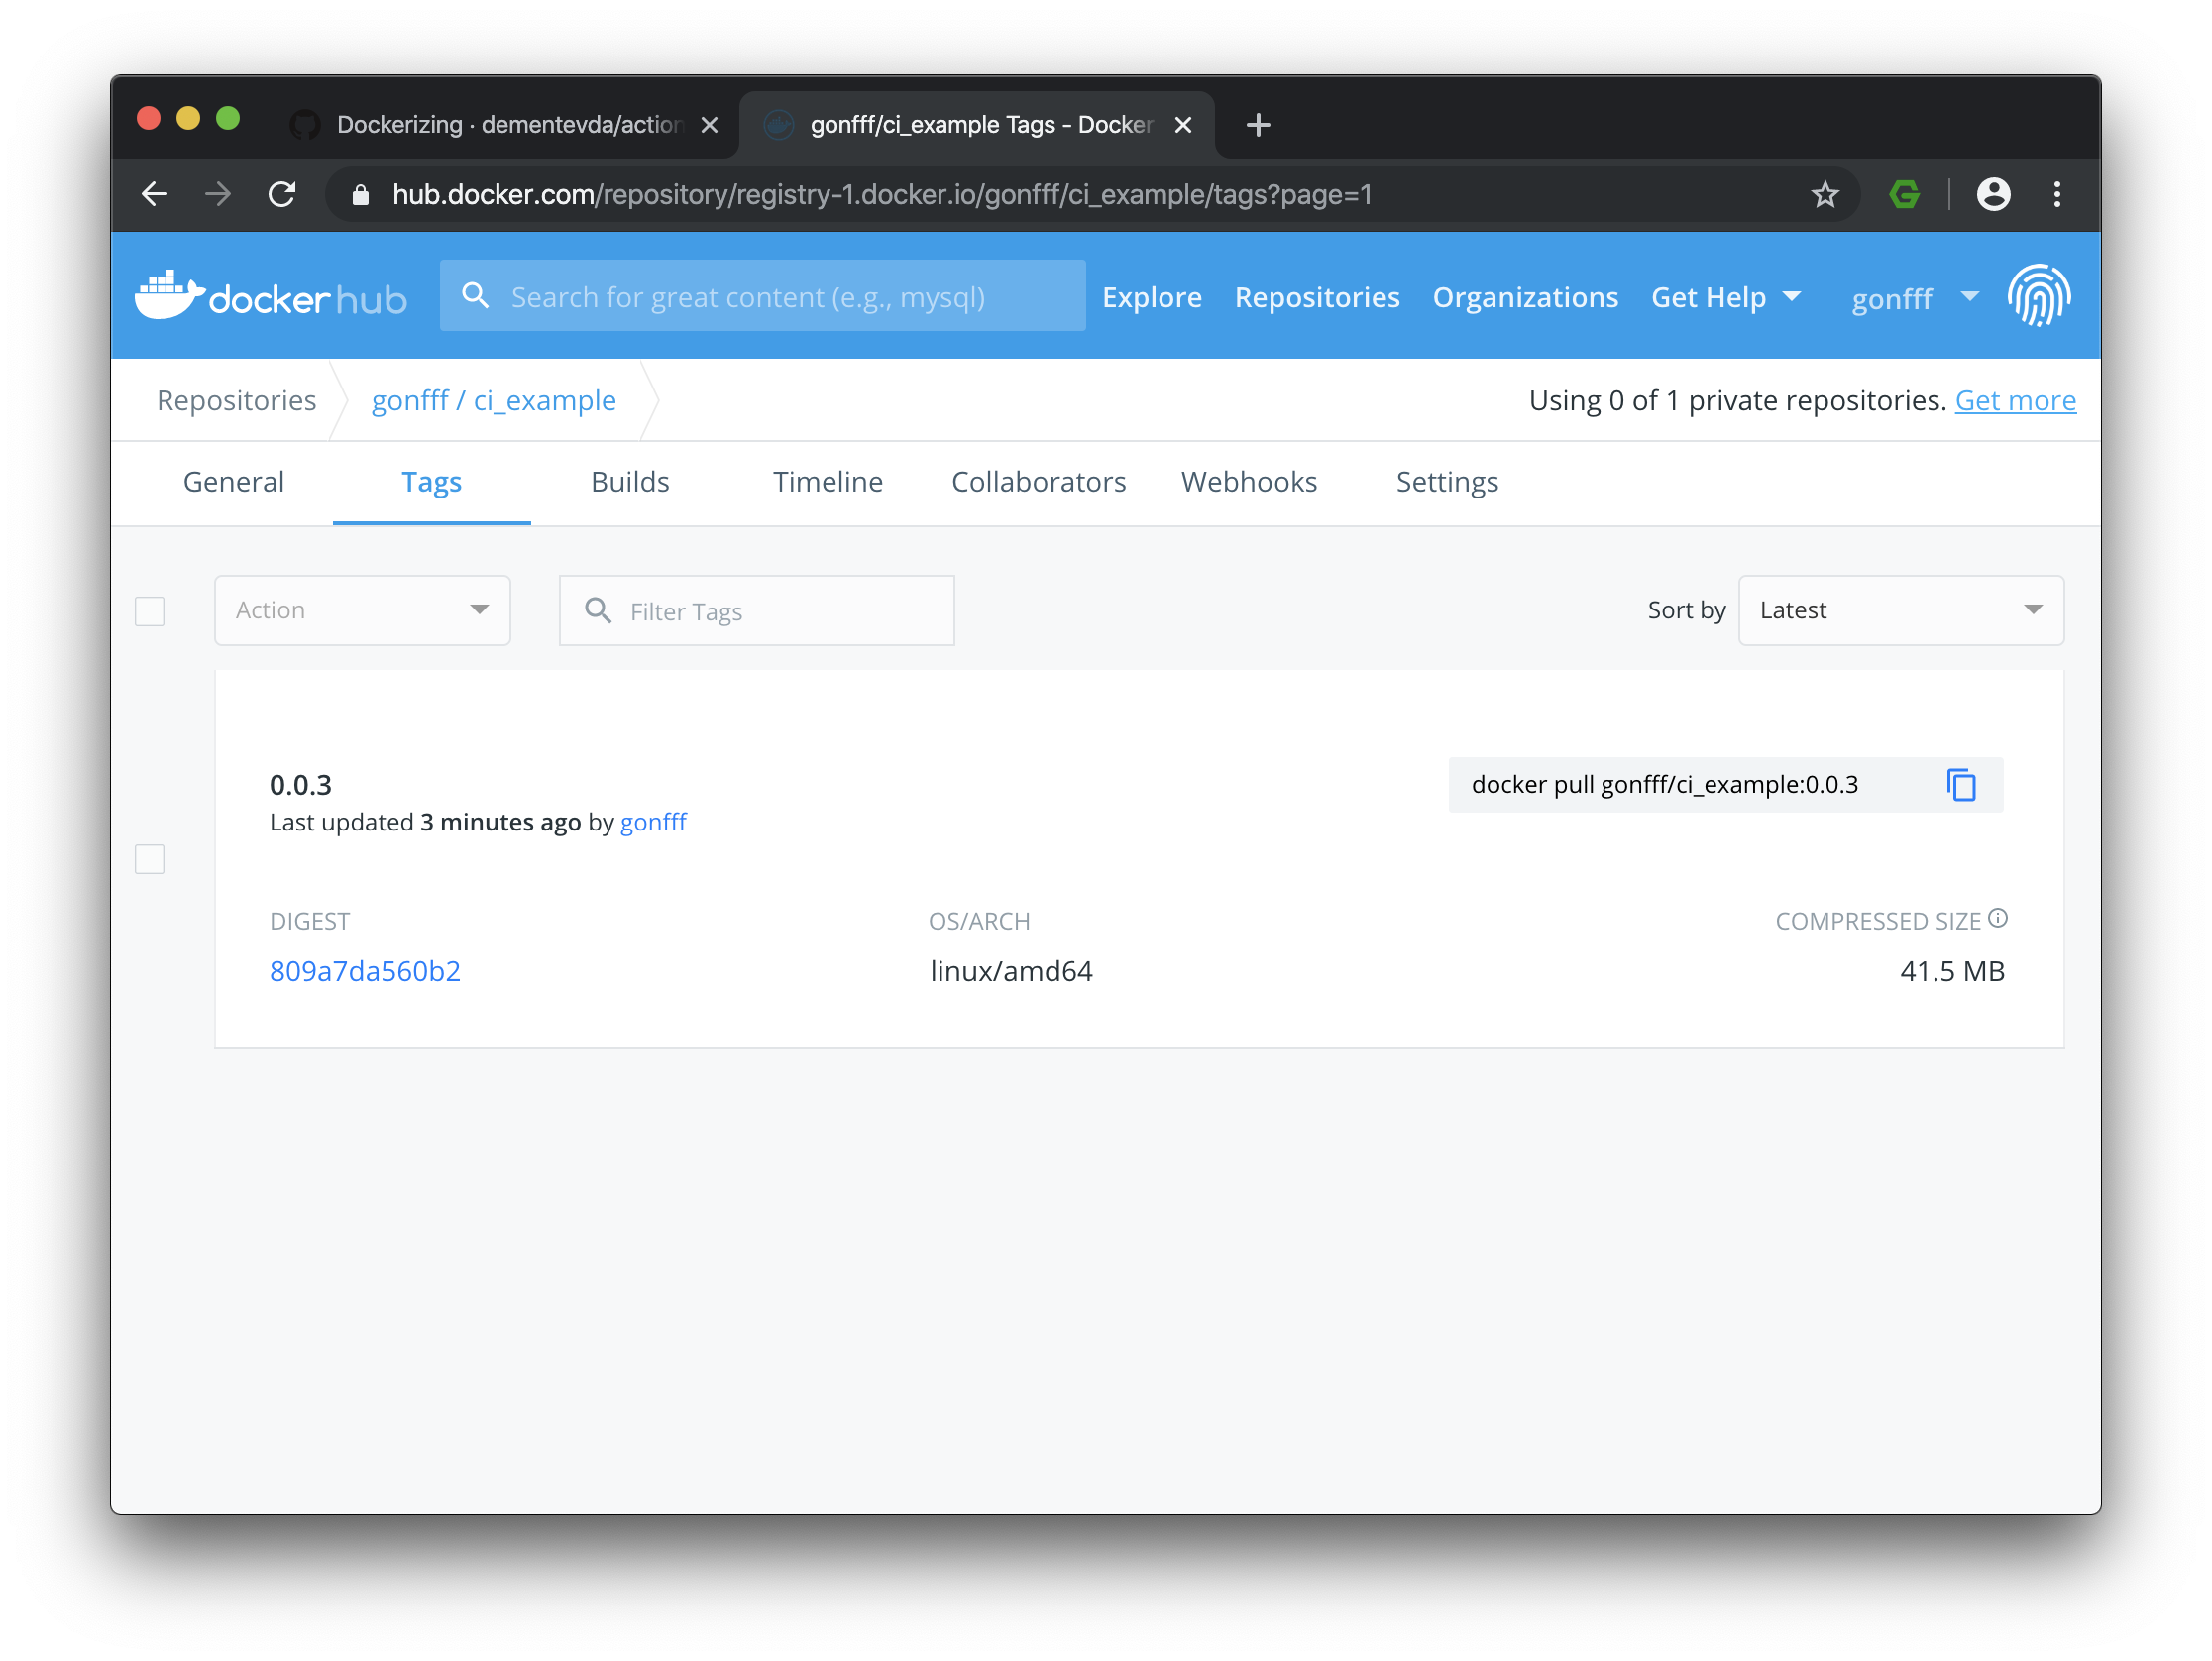Go back with the back arrow

tap(154, 194)
